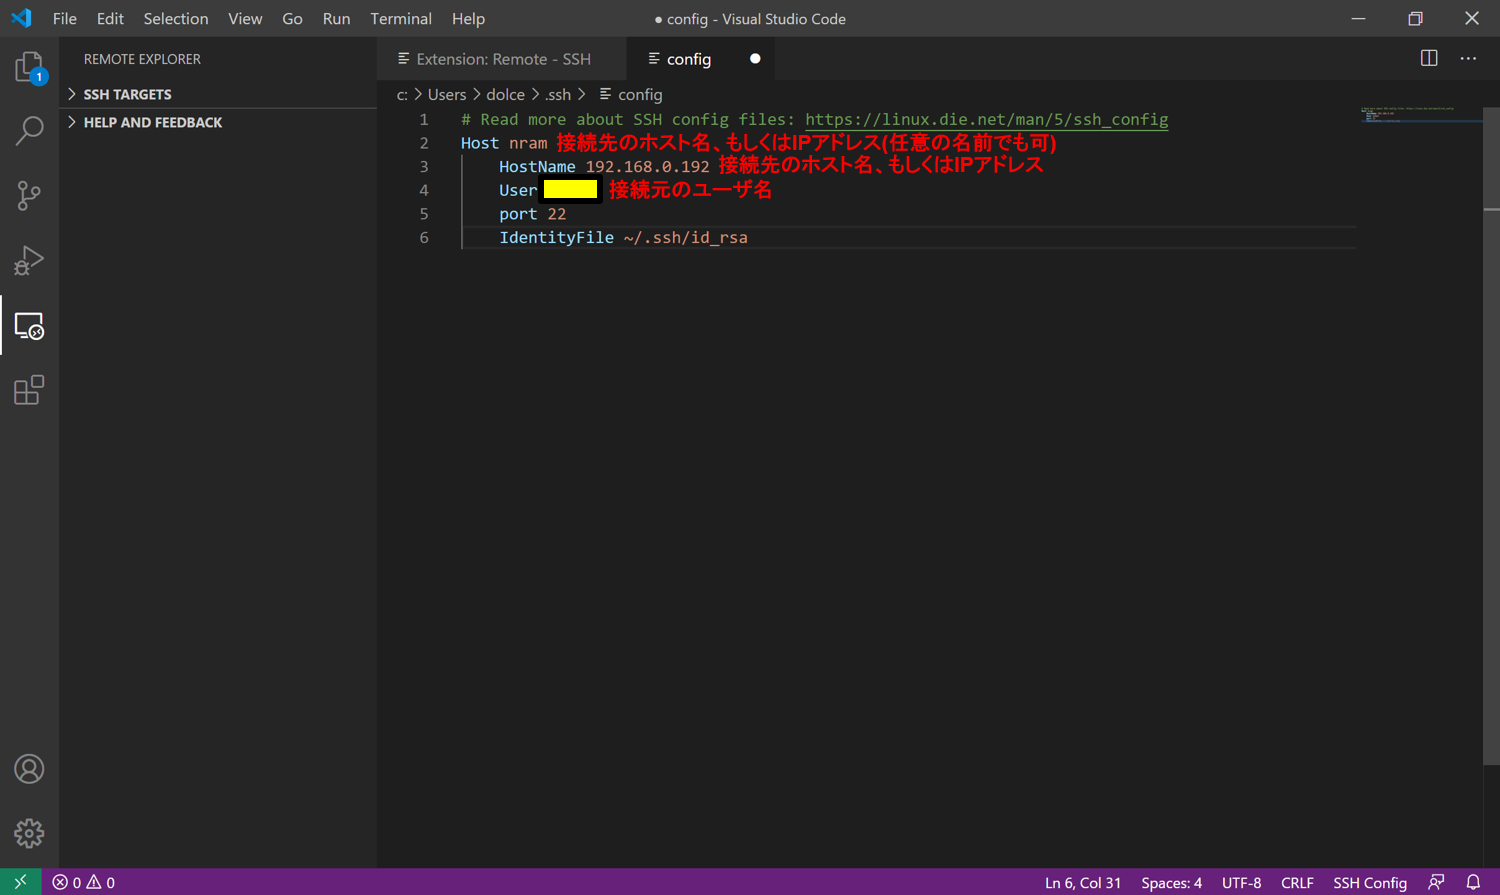
Task: Click the feedback icon in status bar
Action: (x=1436, y=882)
